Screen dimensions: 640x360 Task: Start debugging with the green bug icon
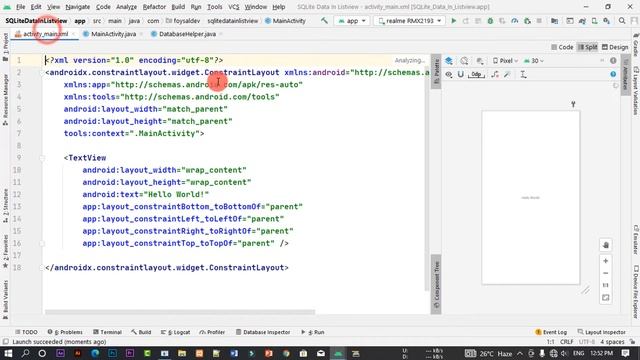pos(490,21)
